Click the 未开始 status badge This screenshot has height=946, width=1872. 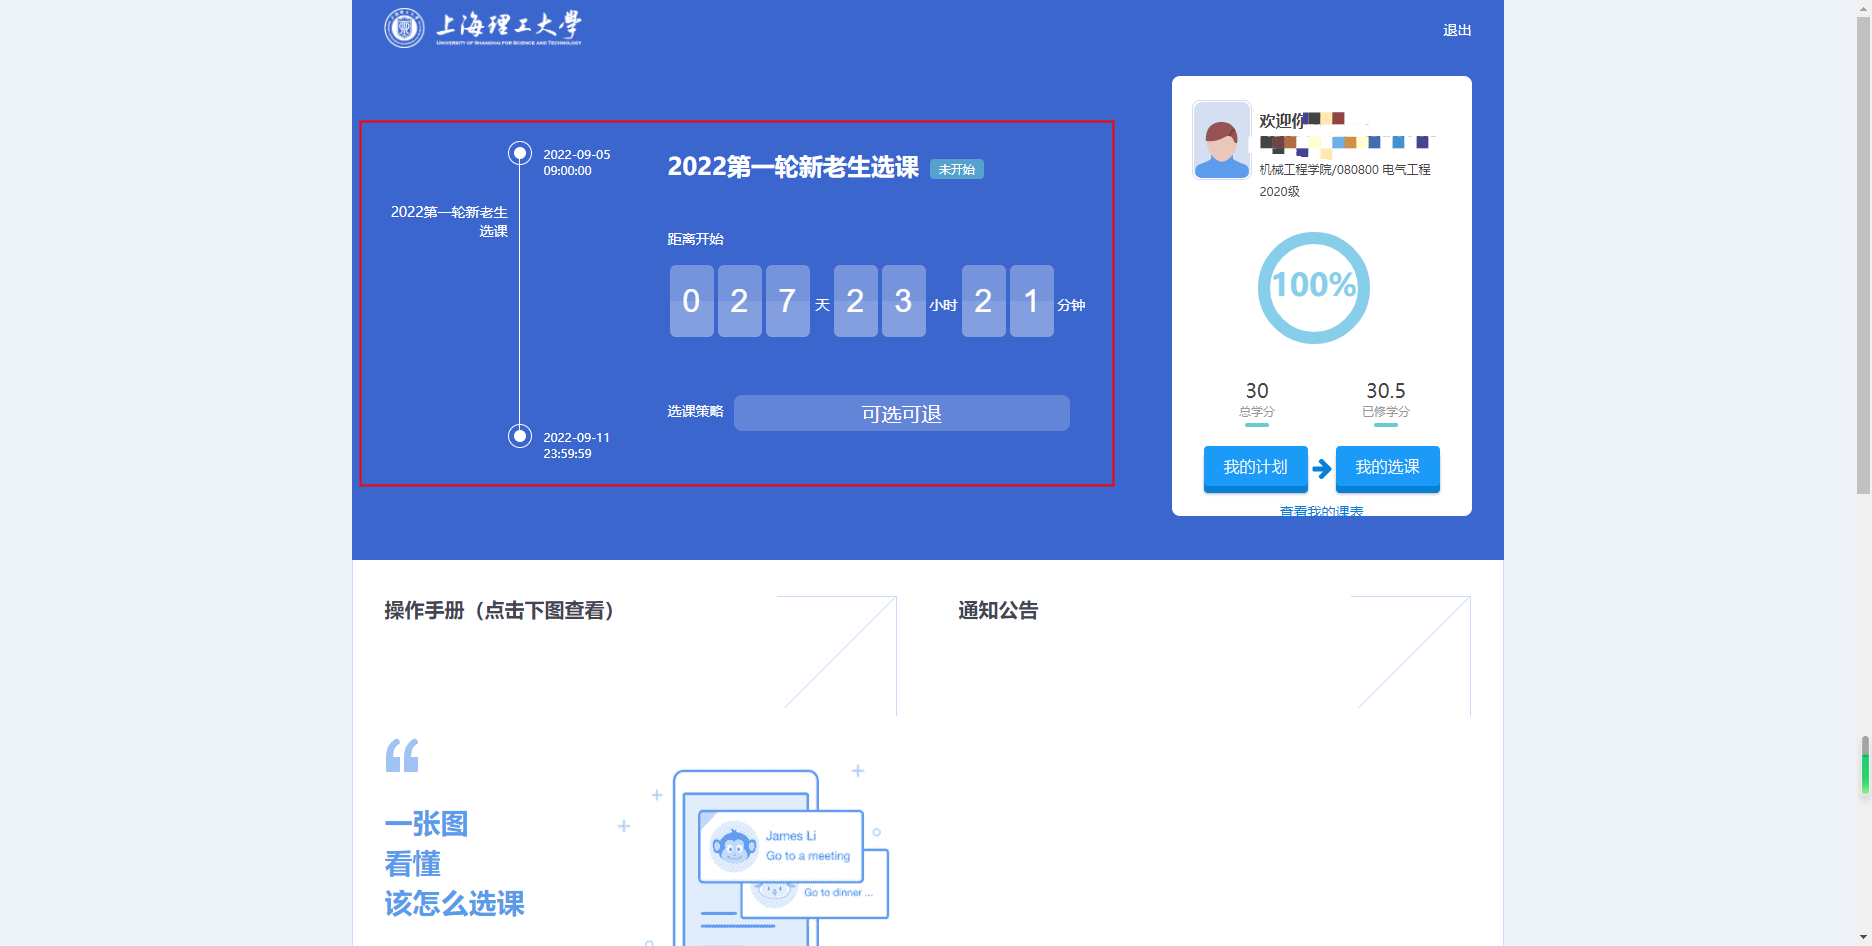click(956, 169)
